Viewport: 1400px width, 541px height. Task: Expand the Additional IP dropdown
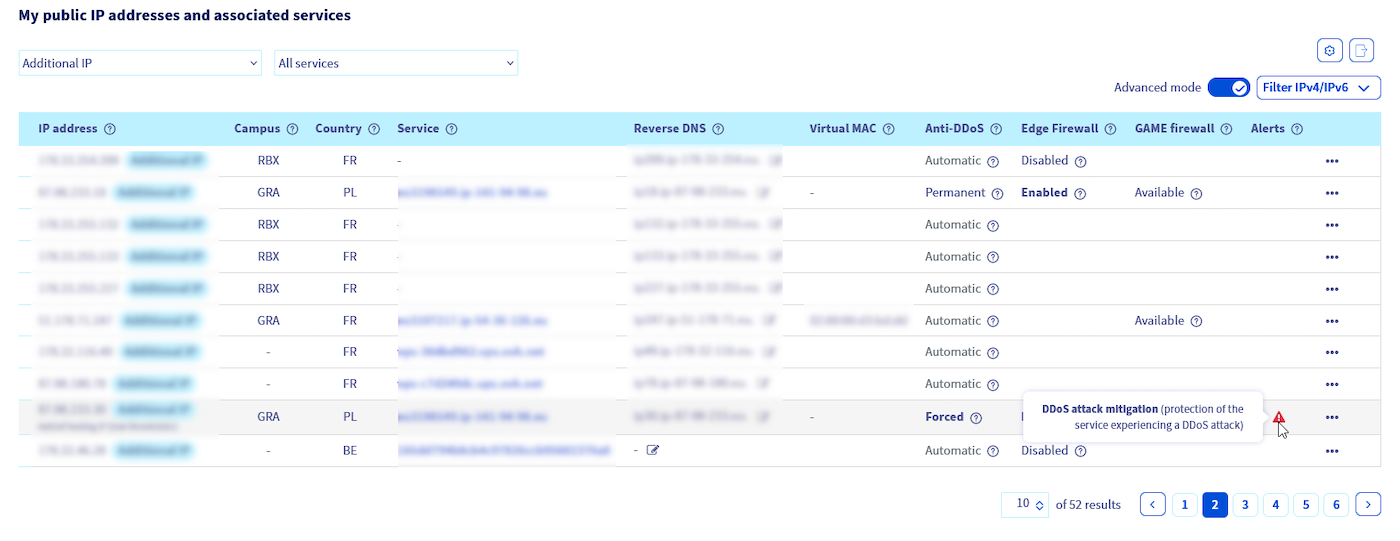(x=140, y=63)
